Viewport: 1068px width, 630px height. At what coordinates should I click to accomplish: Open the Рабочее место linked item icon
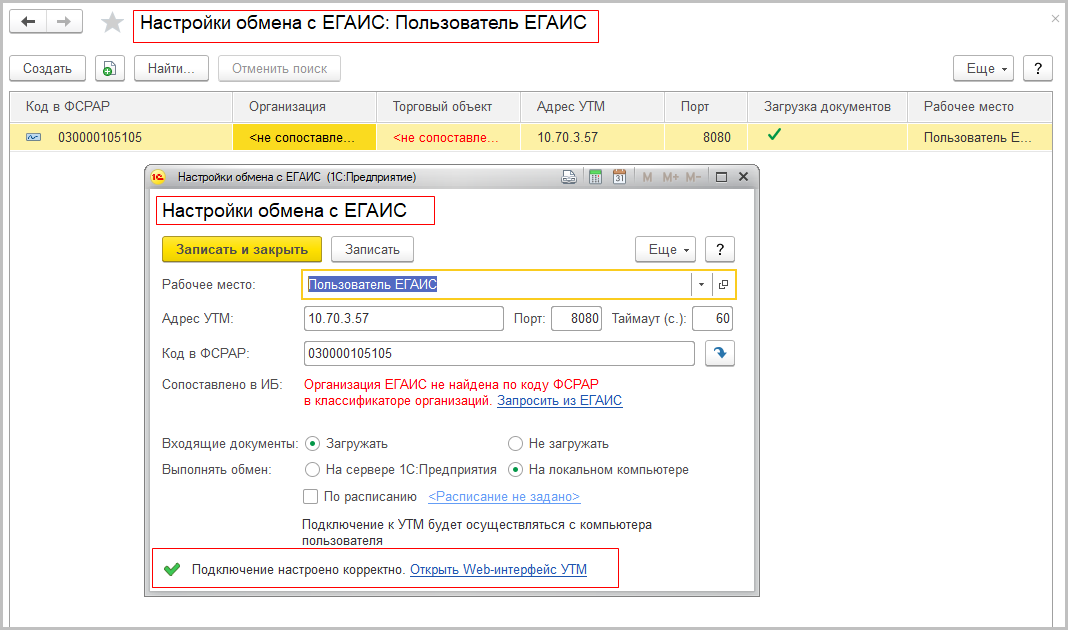pos(723,285)
